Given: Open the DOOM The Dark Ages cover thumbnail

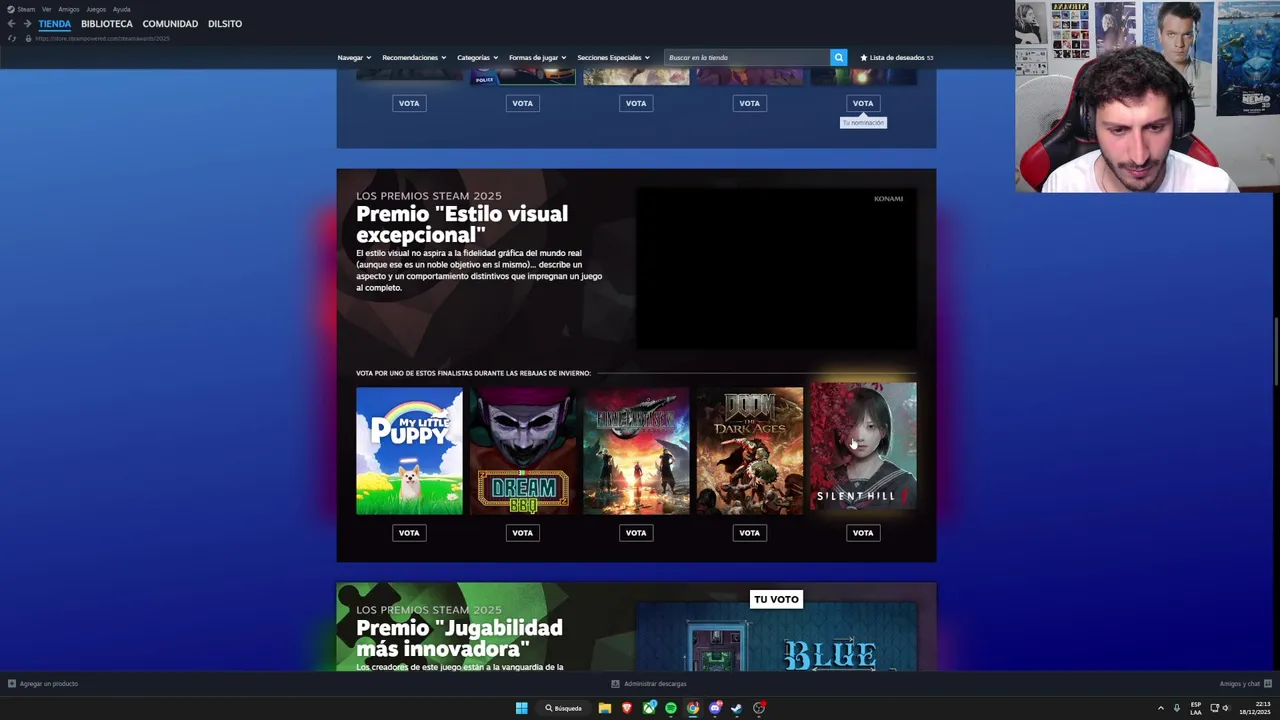Looking at the screenshot, I should click(x=750, y=451).
